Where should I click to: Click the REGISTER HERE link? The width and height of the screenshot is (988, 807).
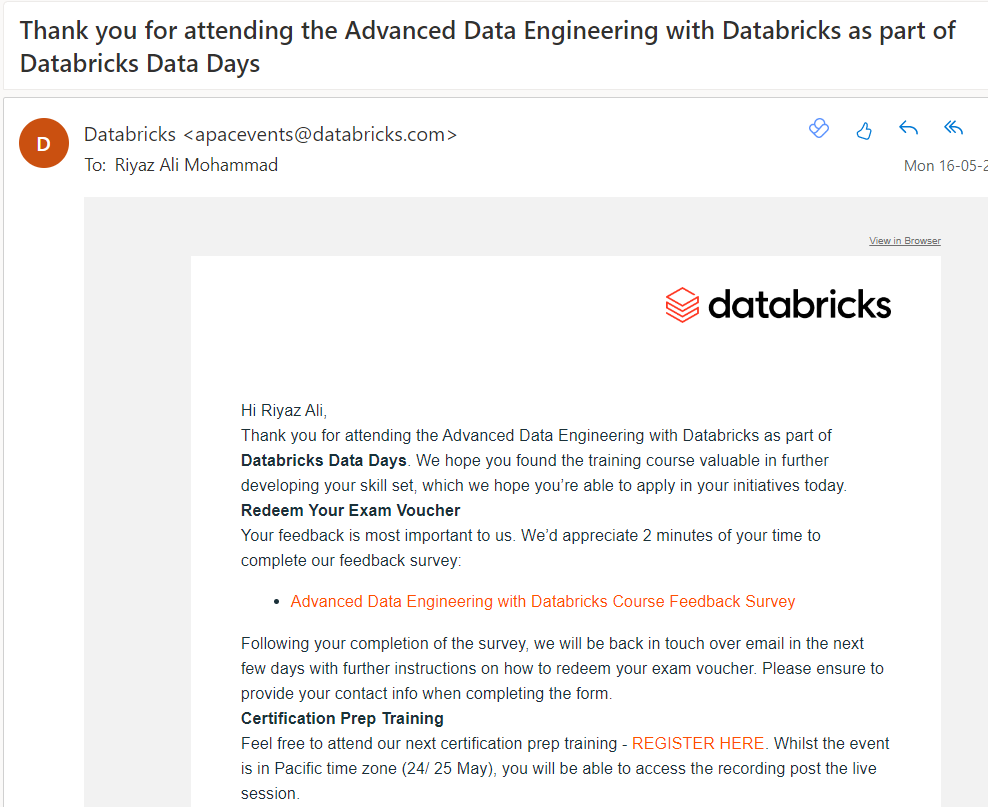698,743
